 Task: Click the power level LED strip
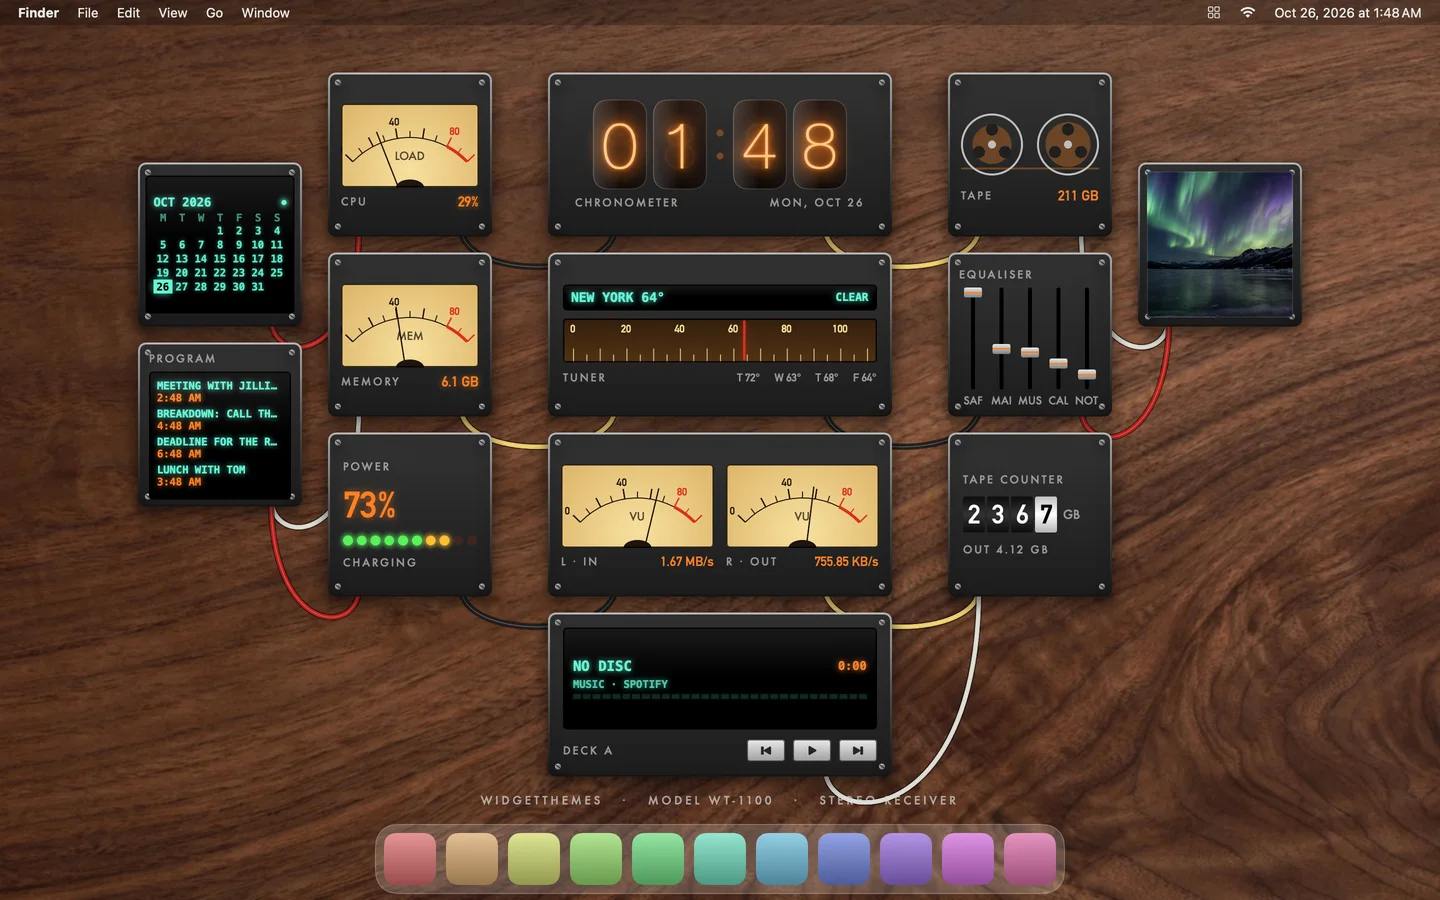point(410,540)
